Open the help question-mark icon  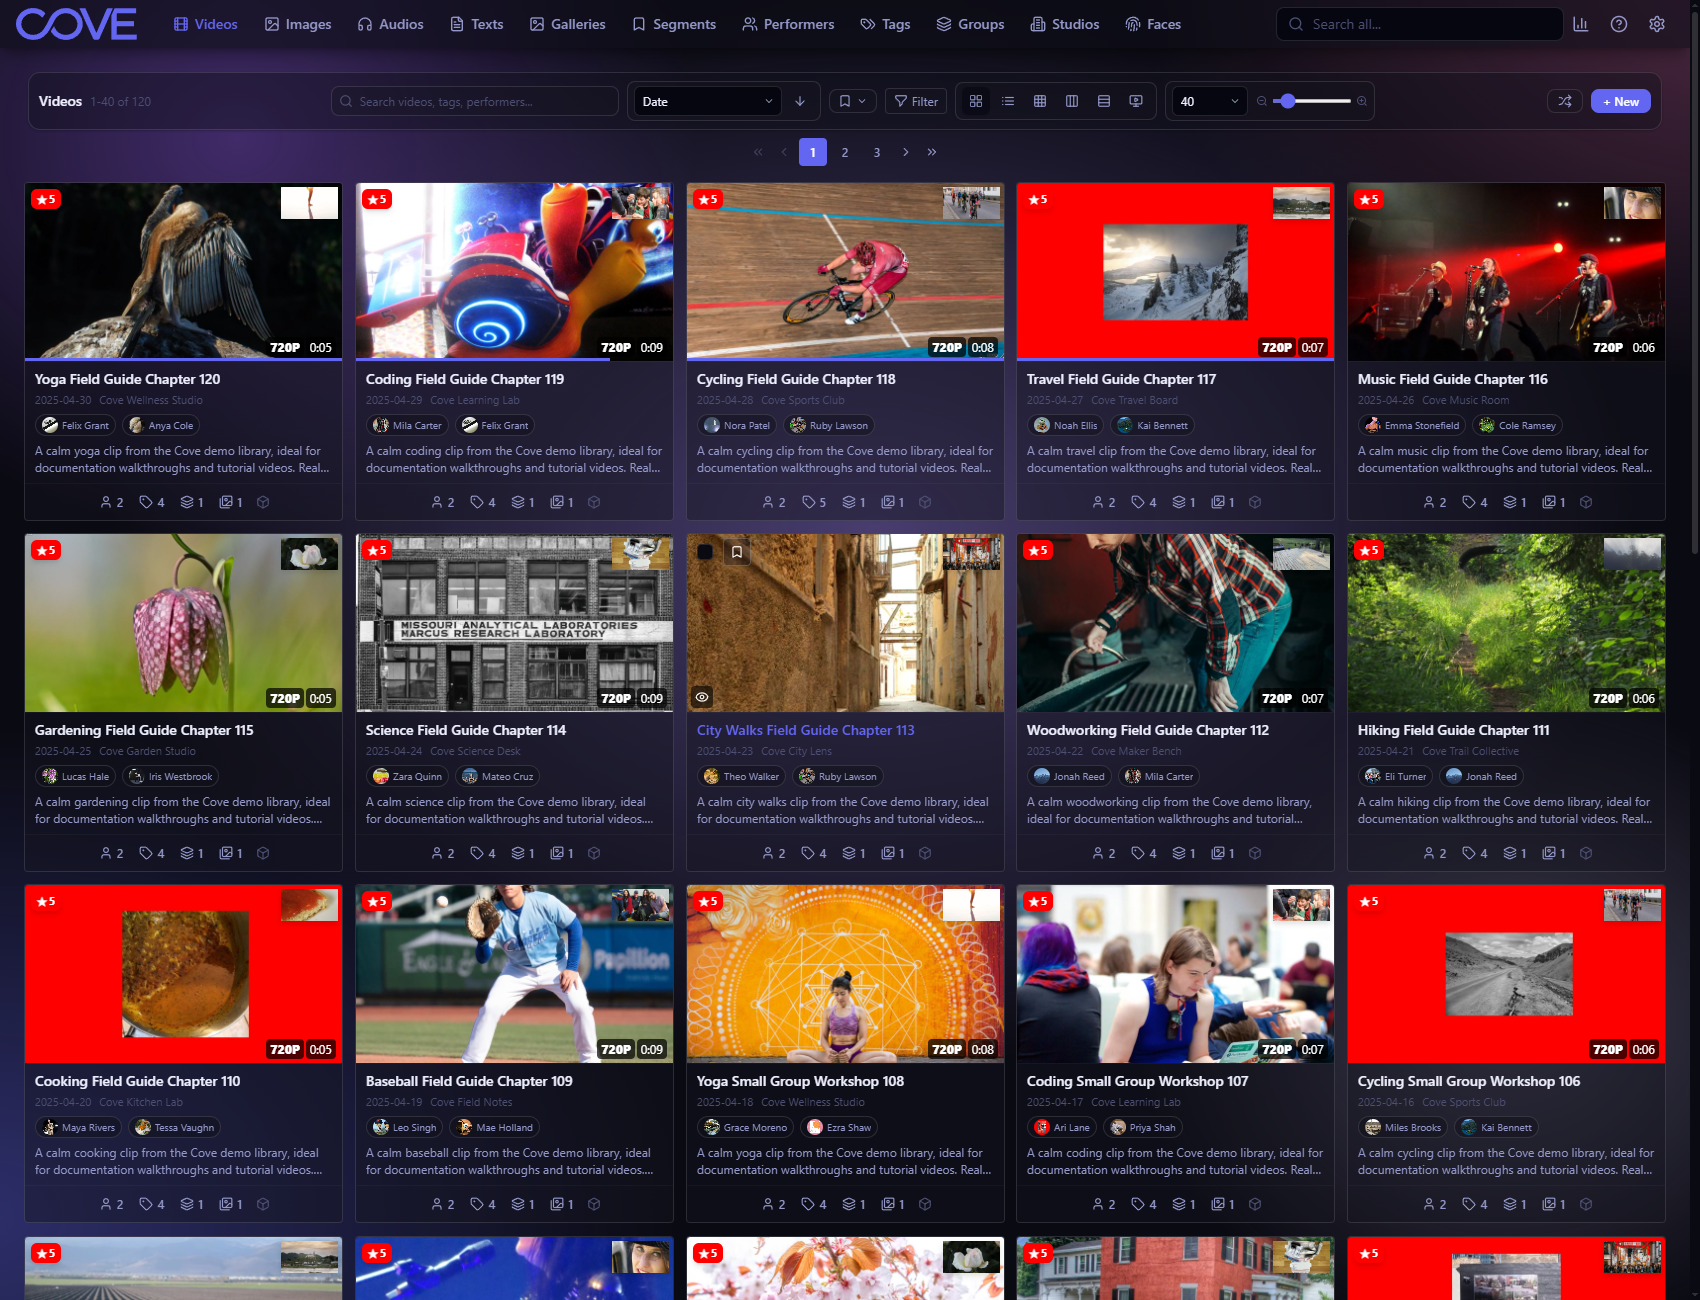click(1618, 24)
